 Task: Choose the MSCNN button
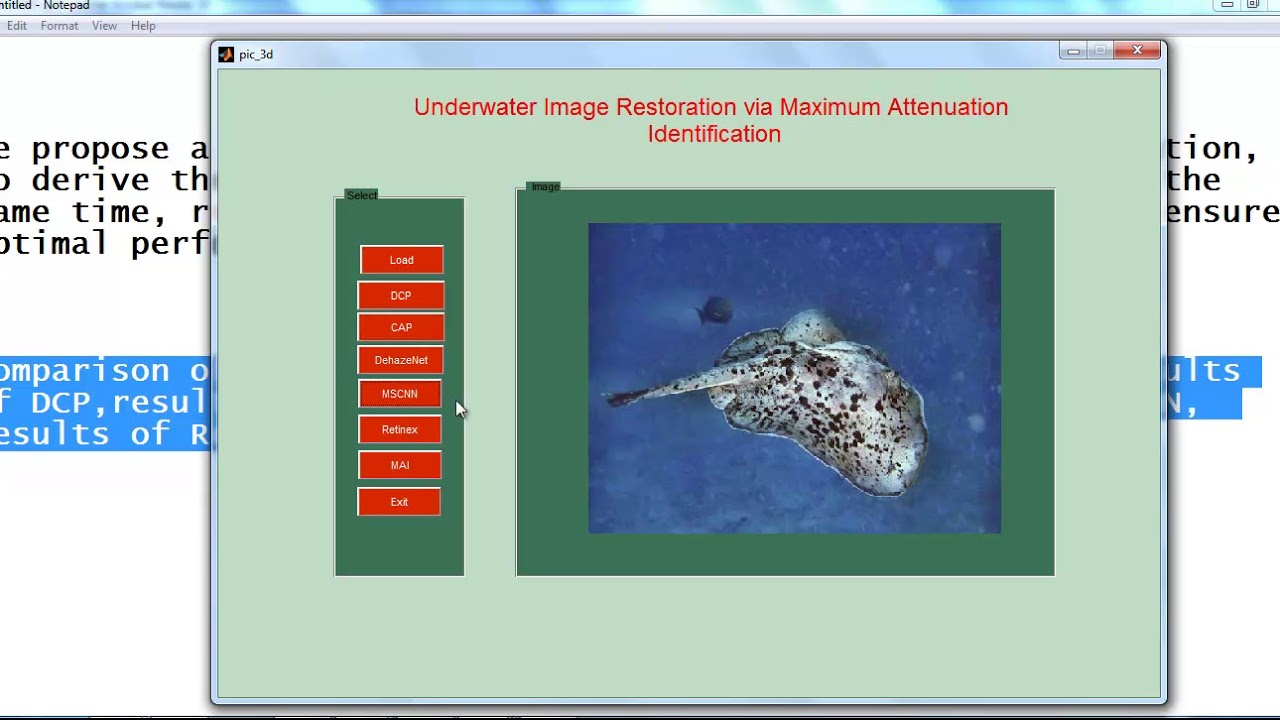[x=399, y=394]
